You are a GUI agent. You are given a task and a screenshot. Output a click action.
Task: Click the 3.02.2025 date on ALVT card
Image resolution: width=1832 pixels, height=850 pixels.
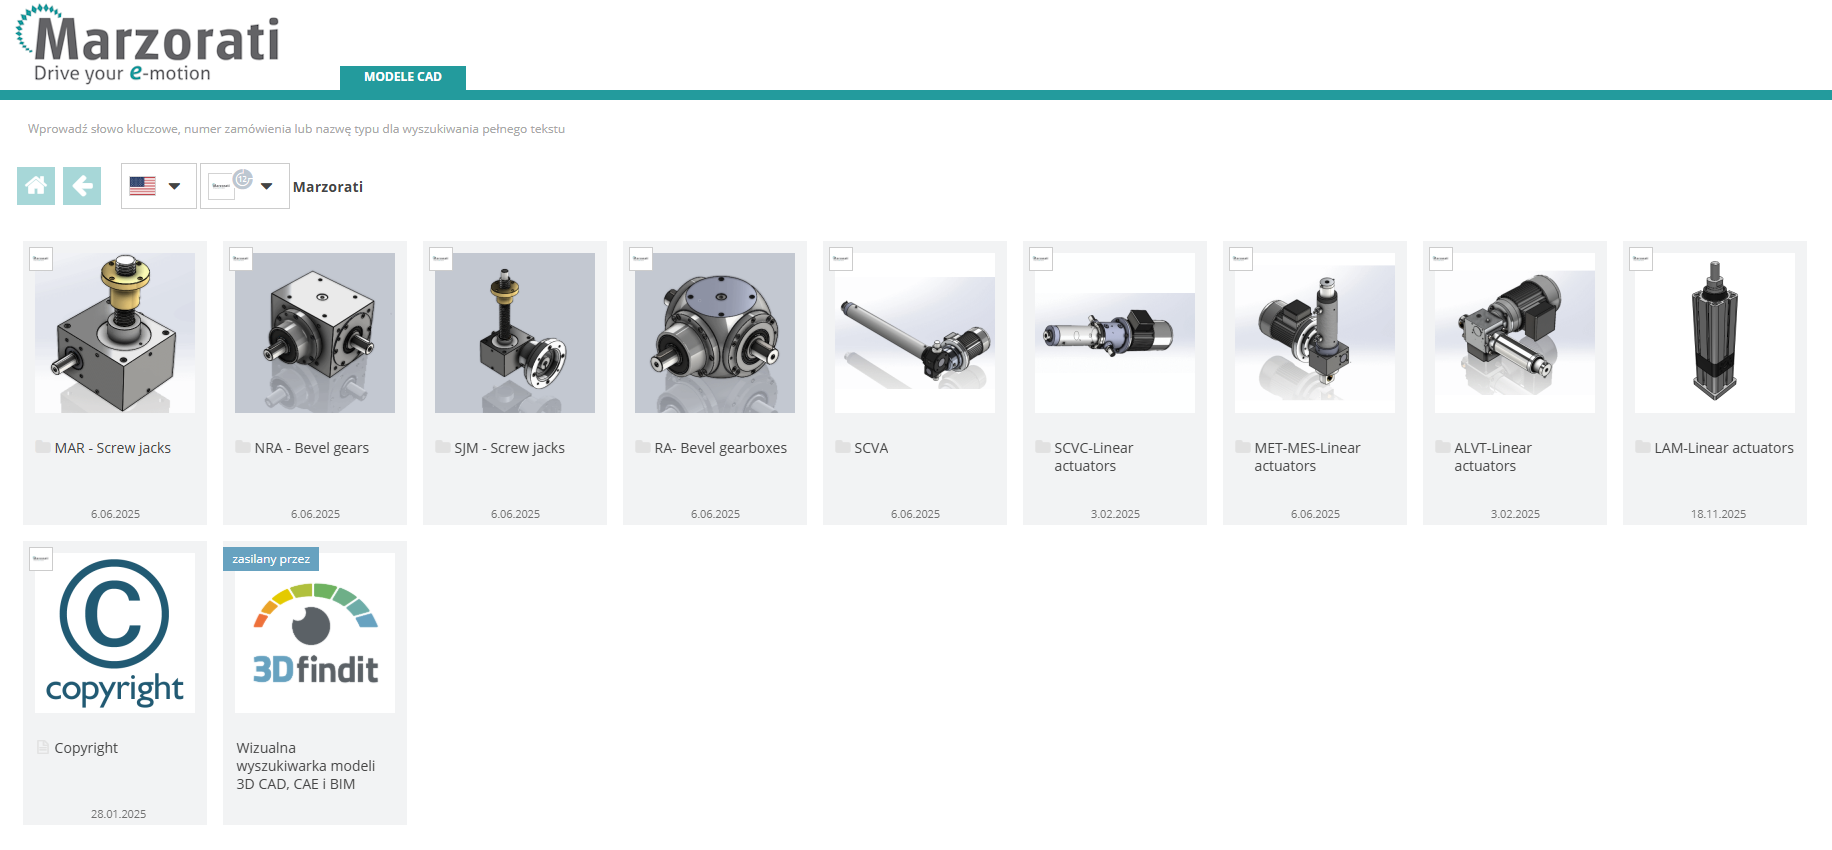point(1515,514)
